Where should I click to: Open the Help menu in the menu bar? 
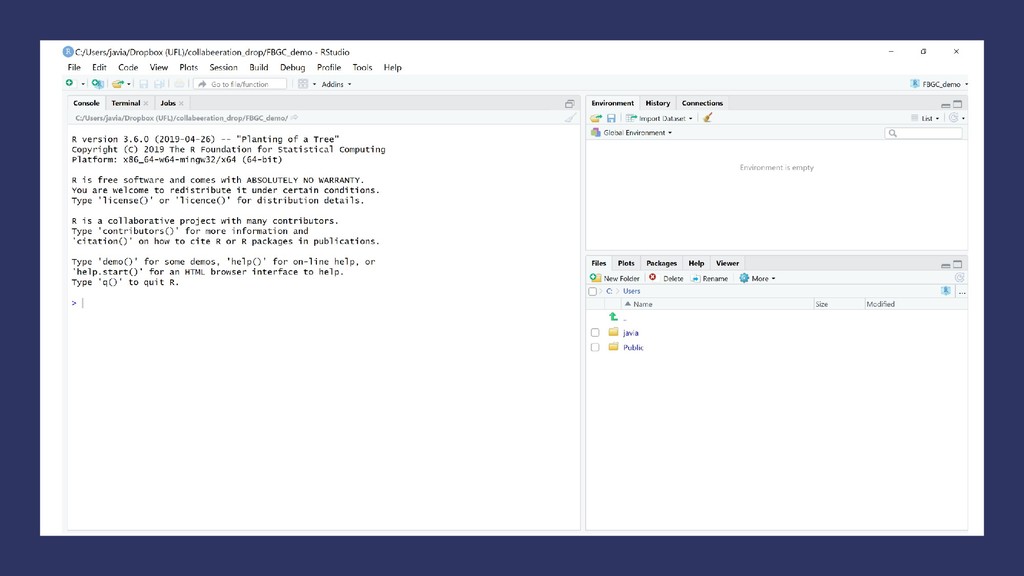click(x=392, y=67)
